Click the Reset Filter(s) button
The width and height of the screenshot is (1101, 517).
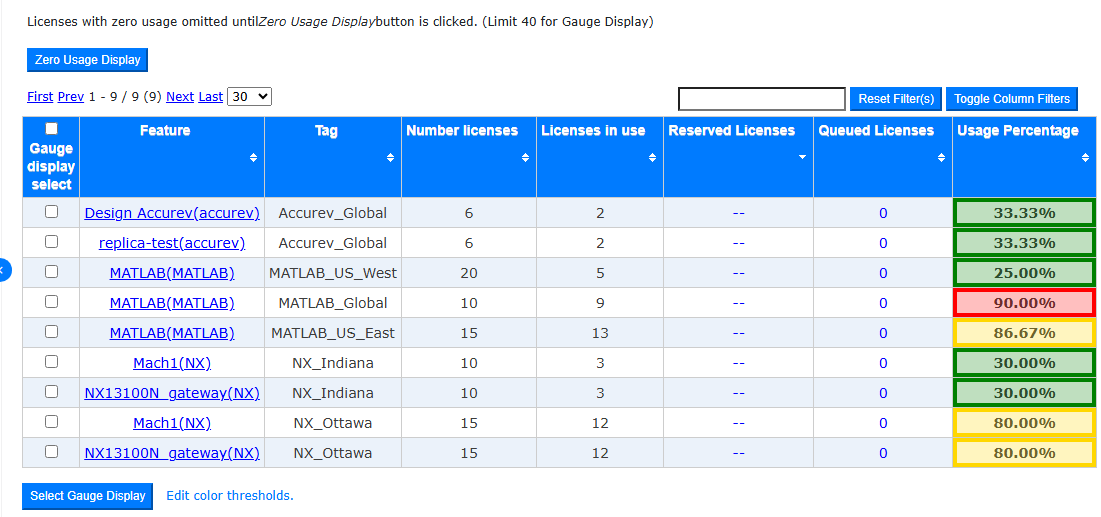pyautogui.click(x=896, y=99)
